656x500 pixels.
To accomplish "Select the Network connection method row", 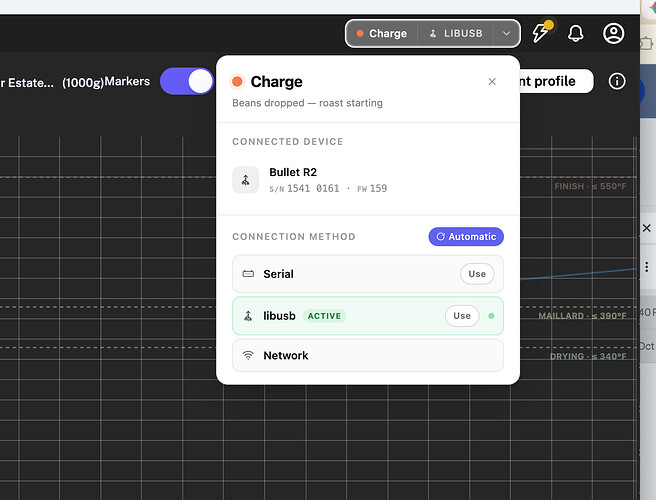I will 368,356.
